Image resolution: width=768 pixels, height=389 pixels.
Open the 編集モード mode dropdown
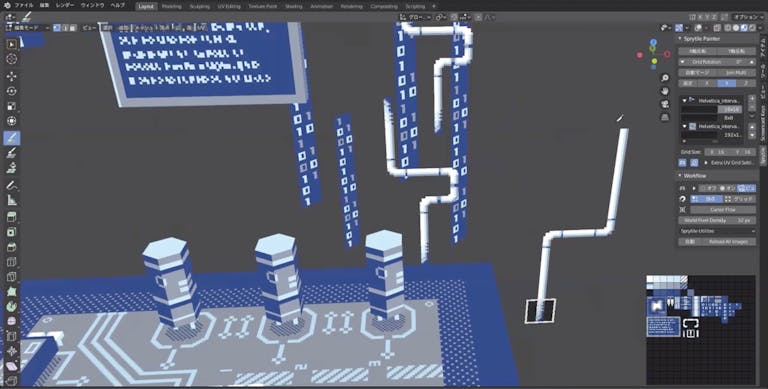coord(27,28)
